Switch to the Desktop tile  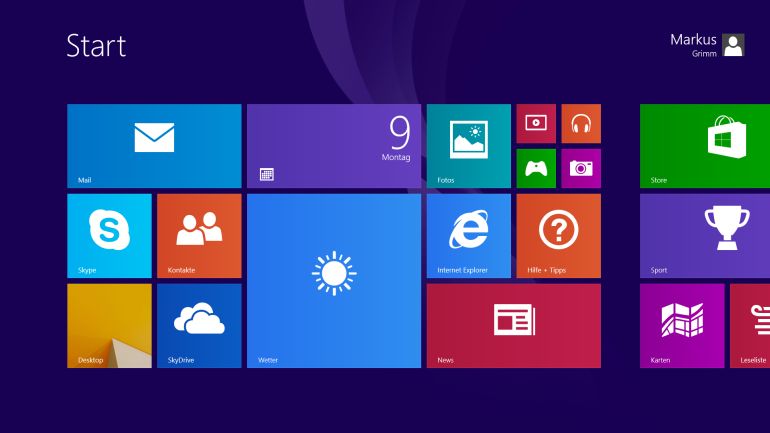[x=109, y=326]
